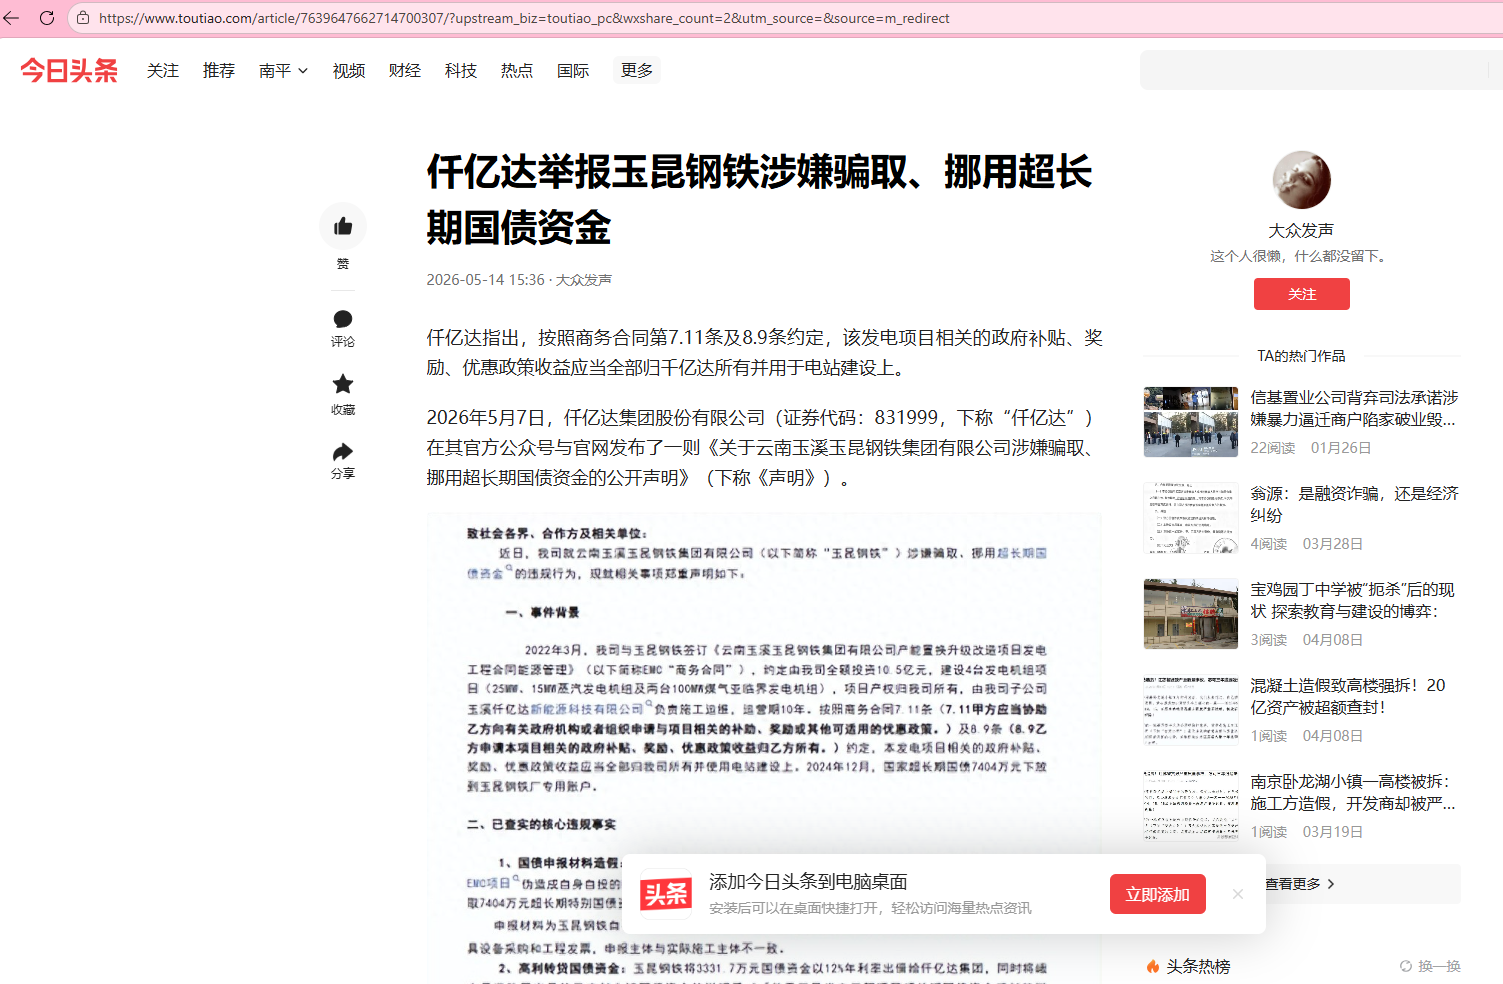Follow the author with red 关注 button

point(1301,294)
